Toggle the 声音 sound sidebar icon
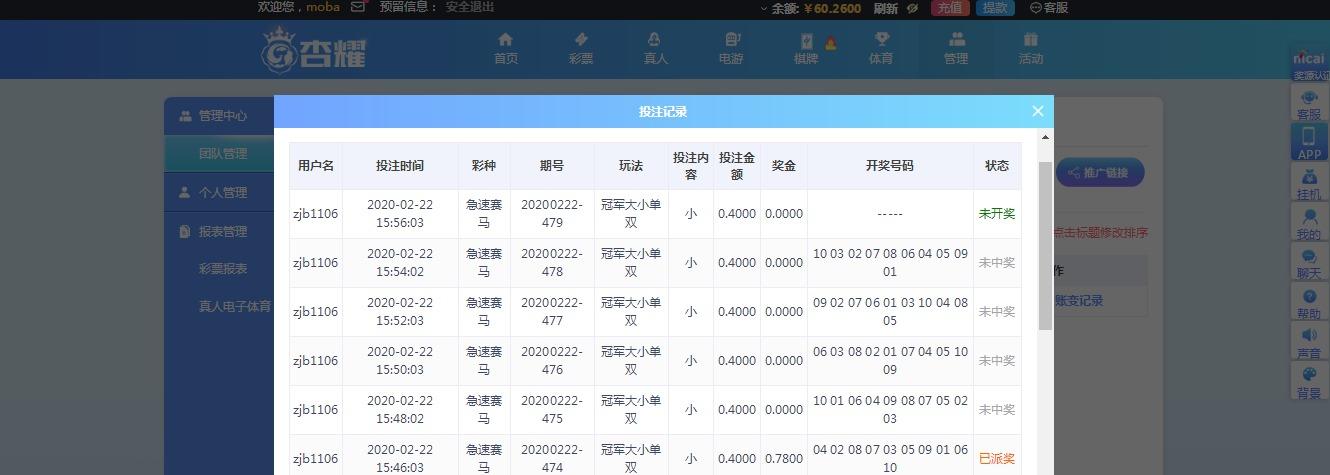This screenshot has height=475, width=1330. coord(1309,343)
